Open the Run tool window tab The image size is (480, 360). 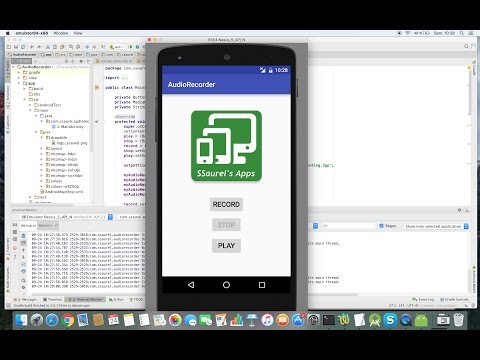point(116,300)
